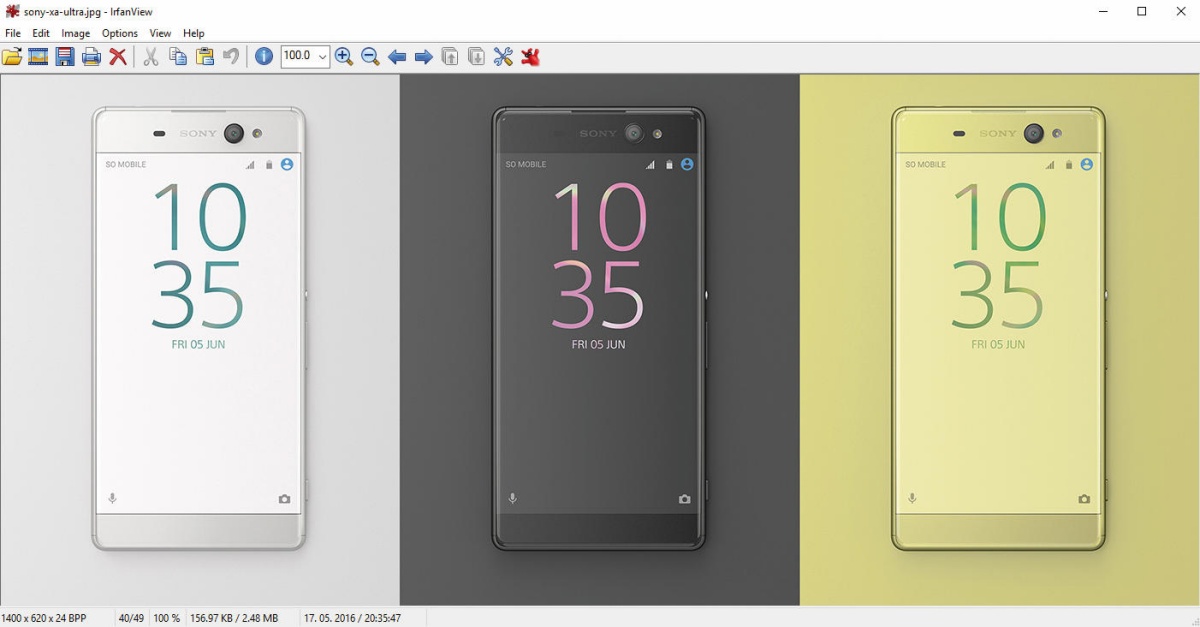Print the image using the printer icon

(x=91, y=57)
